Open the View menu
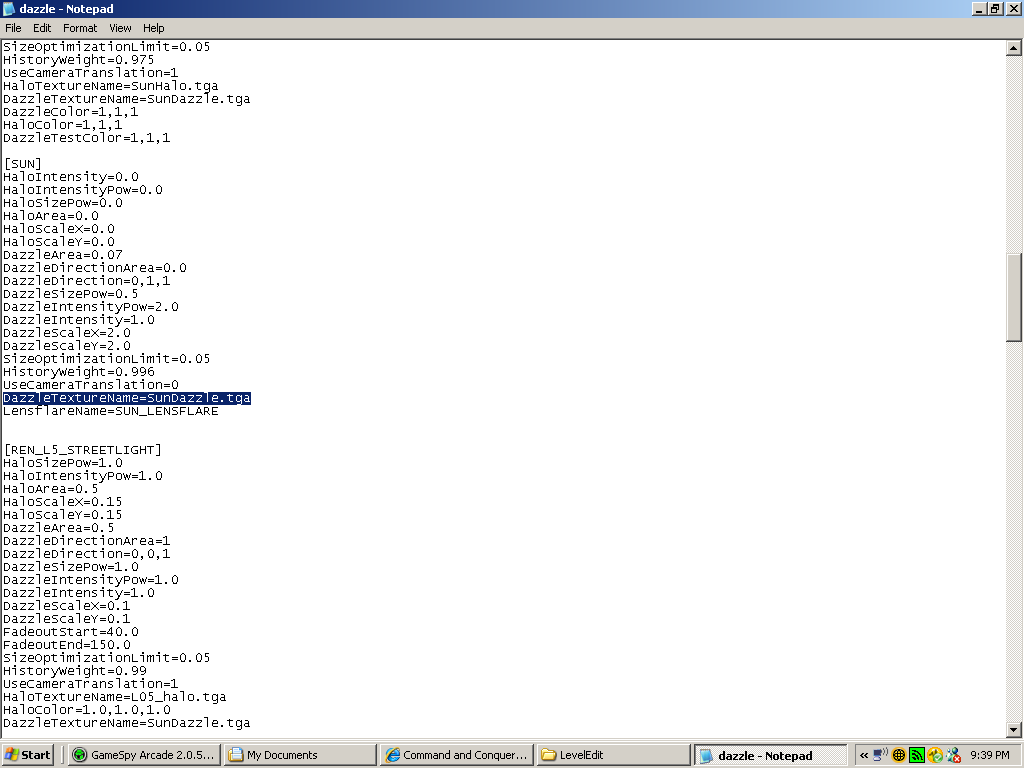Viewport: 1024px width, 768px height. click(120, 28)
